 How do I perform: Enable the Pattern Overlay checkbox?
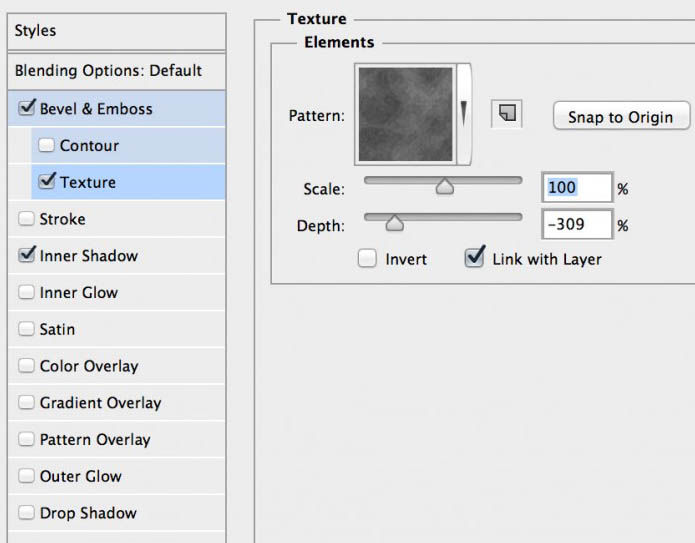(26, 439)
